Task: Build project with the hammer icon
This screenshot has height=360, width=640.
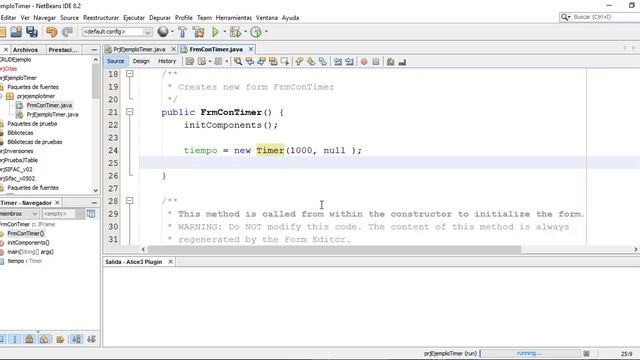Action: coord(182,32)
